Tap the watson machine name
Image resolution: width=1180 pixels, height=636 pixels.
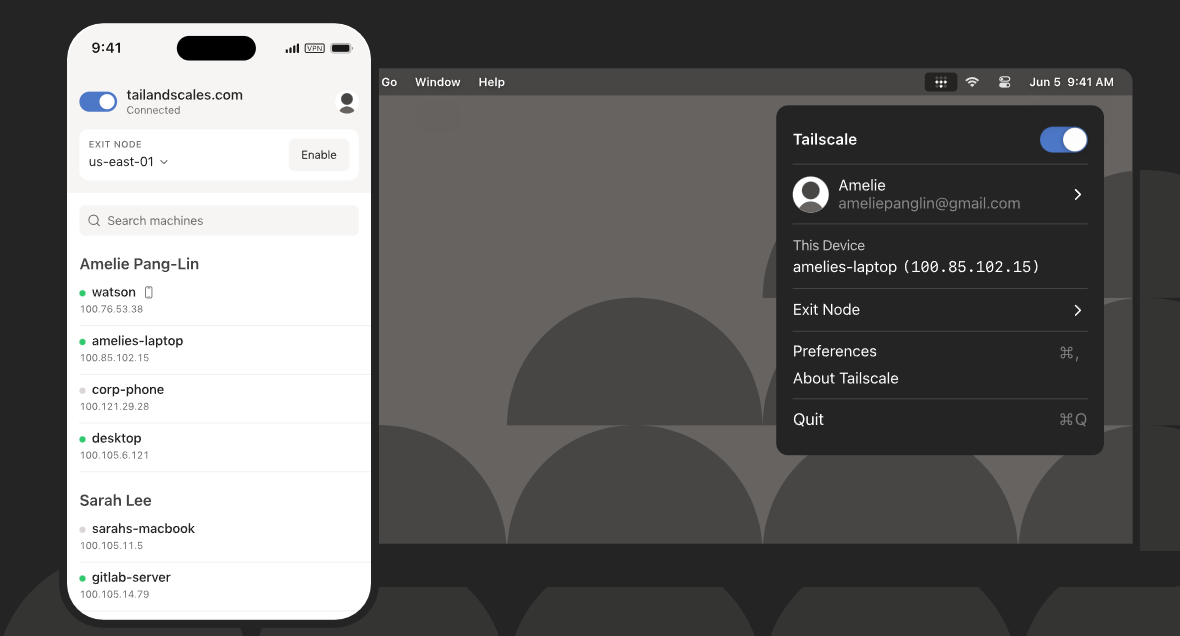coord(114,292)
